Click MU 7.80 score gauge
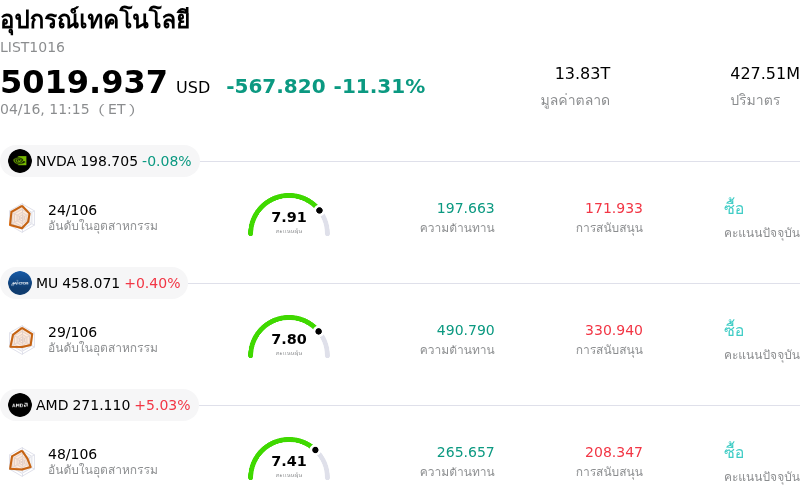Screen dimensions: 800x499 click(289, 338)
